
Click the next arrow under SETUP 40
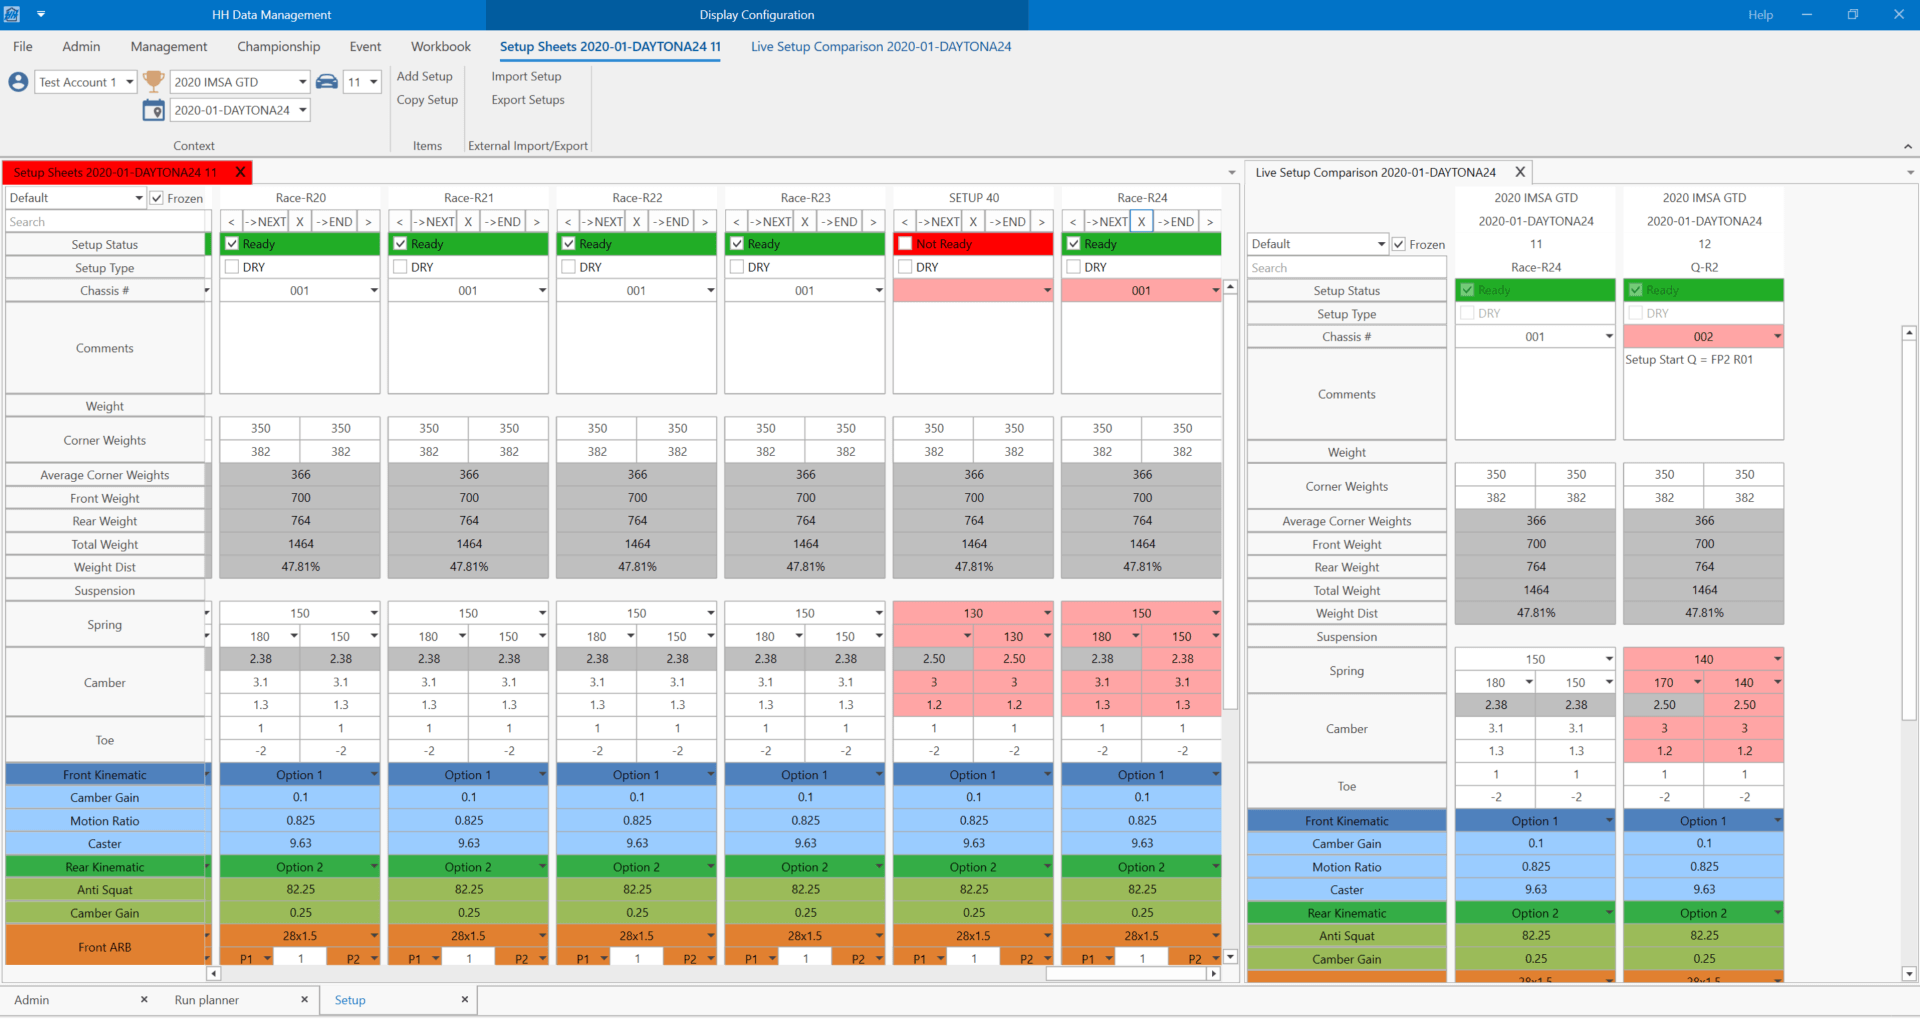(1042, 221)
